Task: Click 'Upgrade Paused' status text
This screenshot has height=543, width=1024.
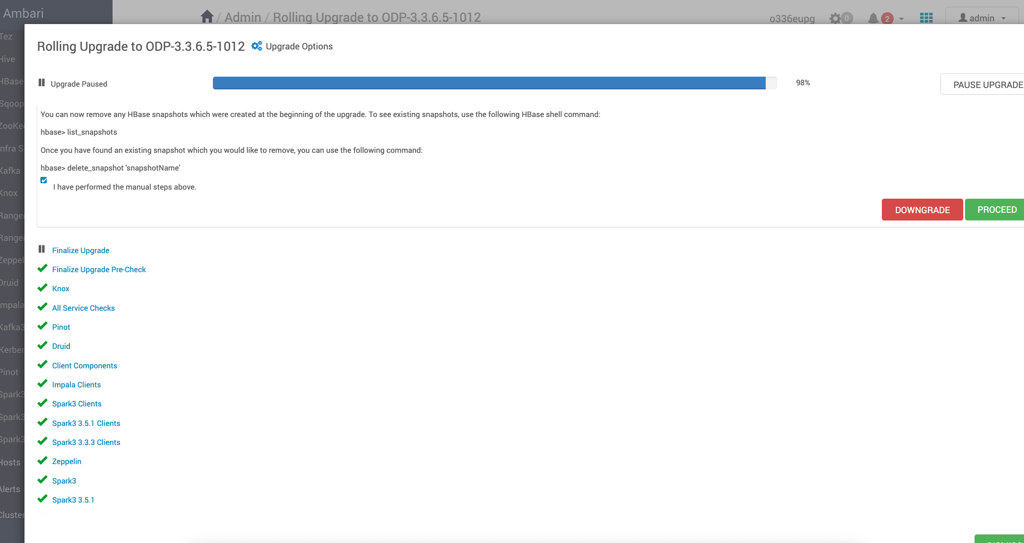Action: point(78,84)
